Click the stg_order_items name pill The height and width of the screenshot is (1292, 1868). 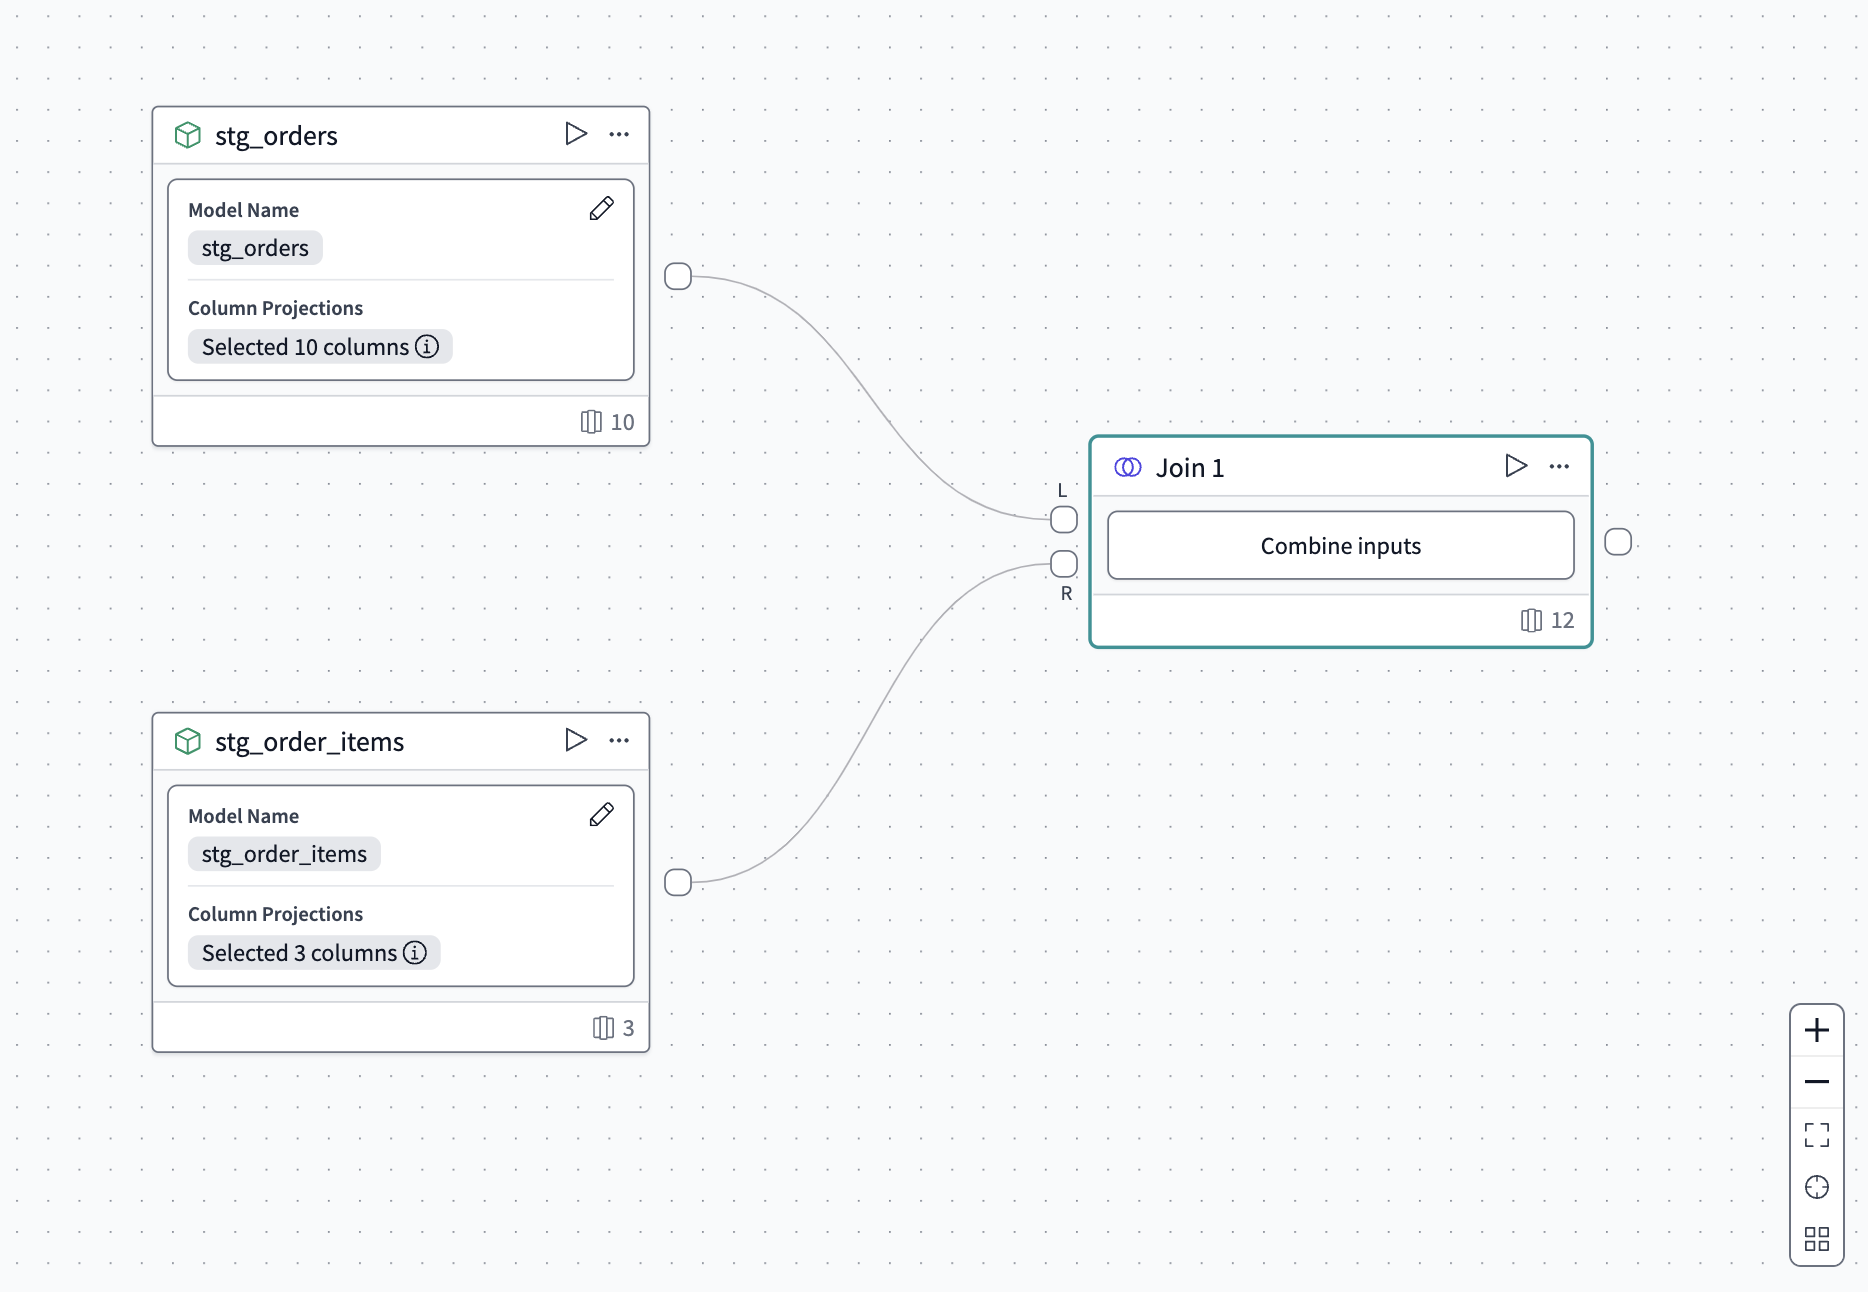click(284, 853)
